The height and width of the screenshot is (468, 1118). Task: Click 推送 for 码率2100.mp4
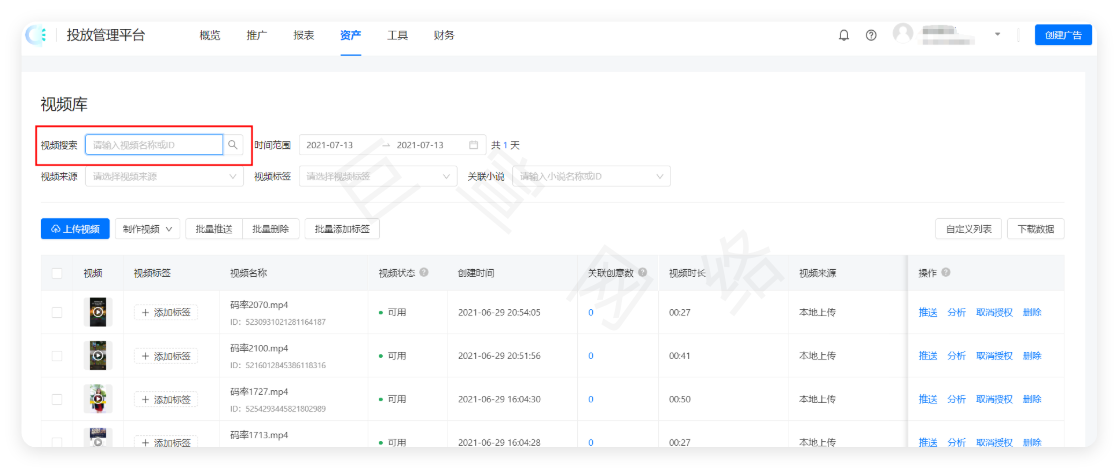tap(928, 356)
